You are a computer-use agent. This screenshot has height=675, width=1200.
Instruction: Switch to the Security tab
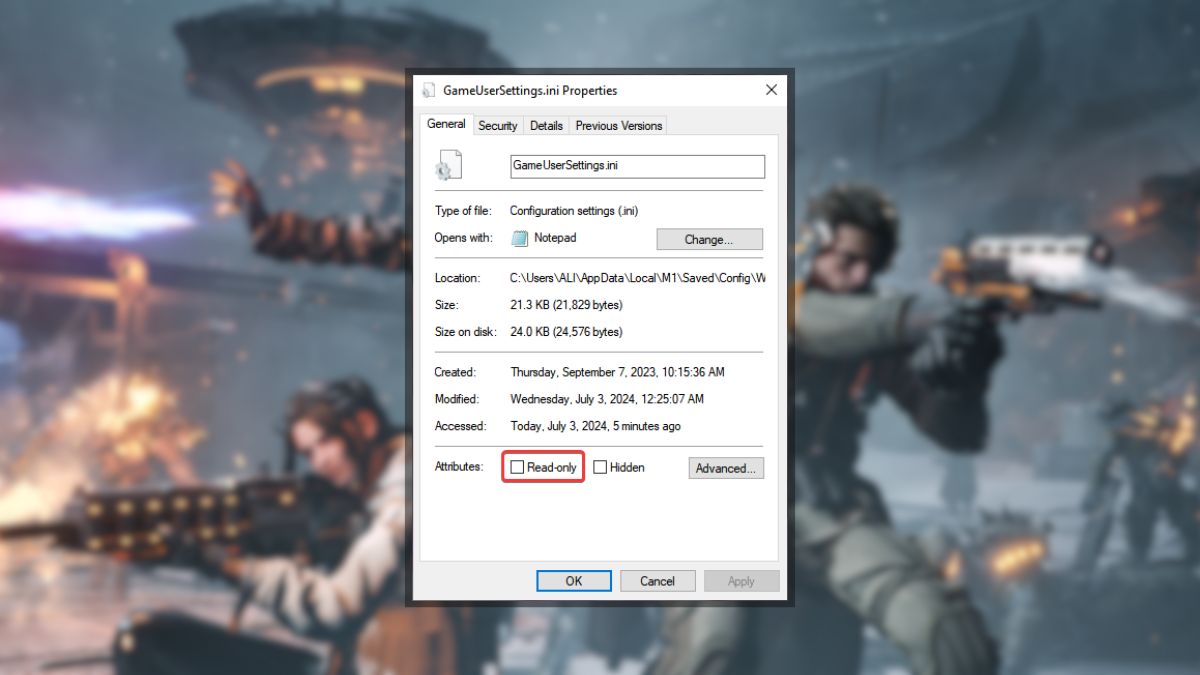tap(497, 125)
